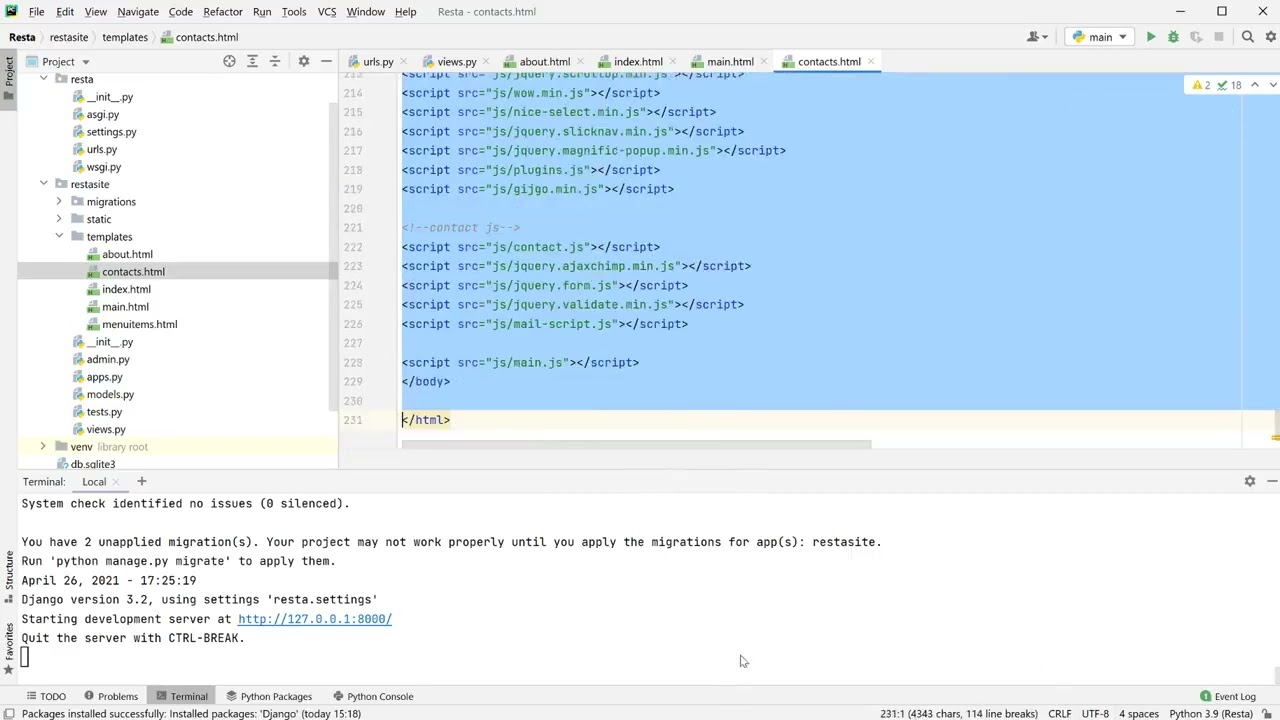Click the terminal input cursor

pos(25,657)
